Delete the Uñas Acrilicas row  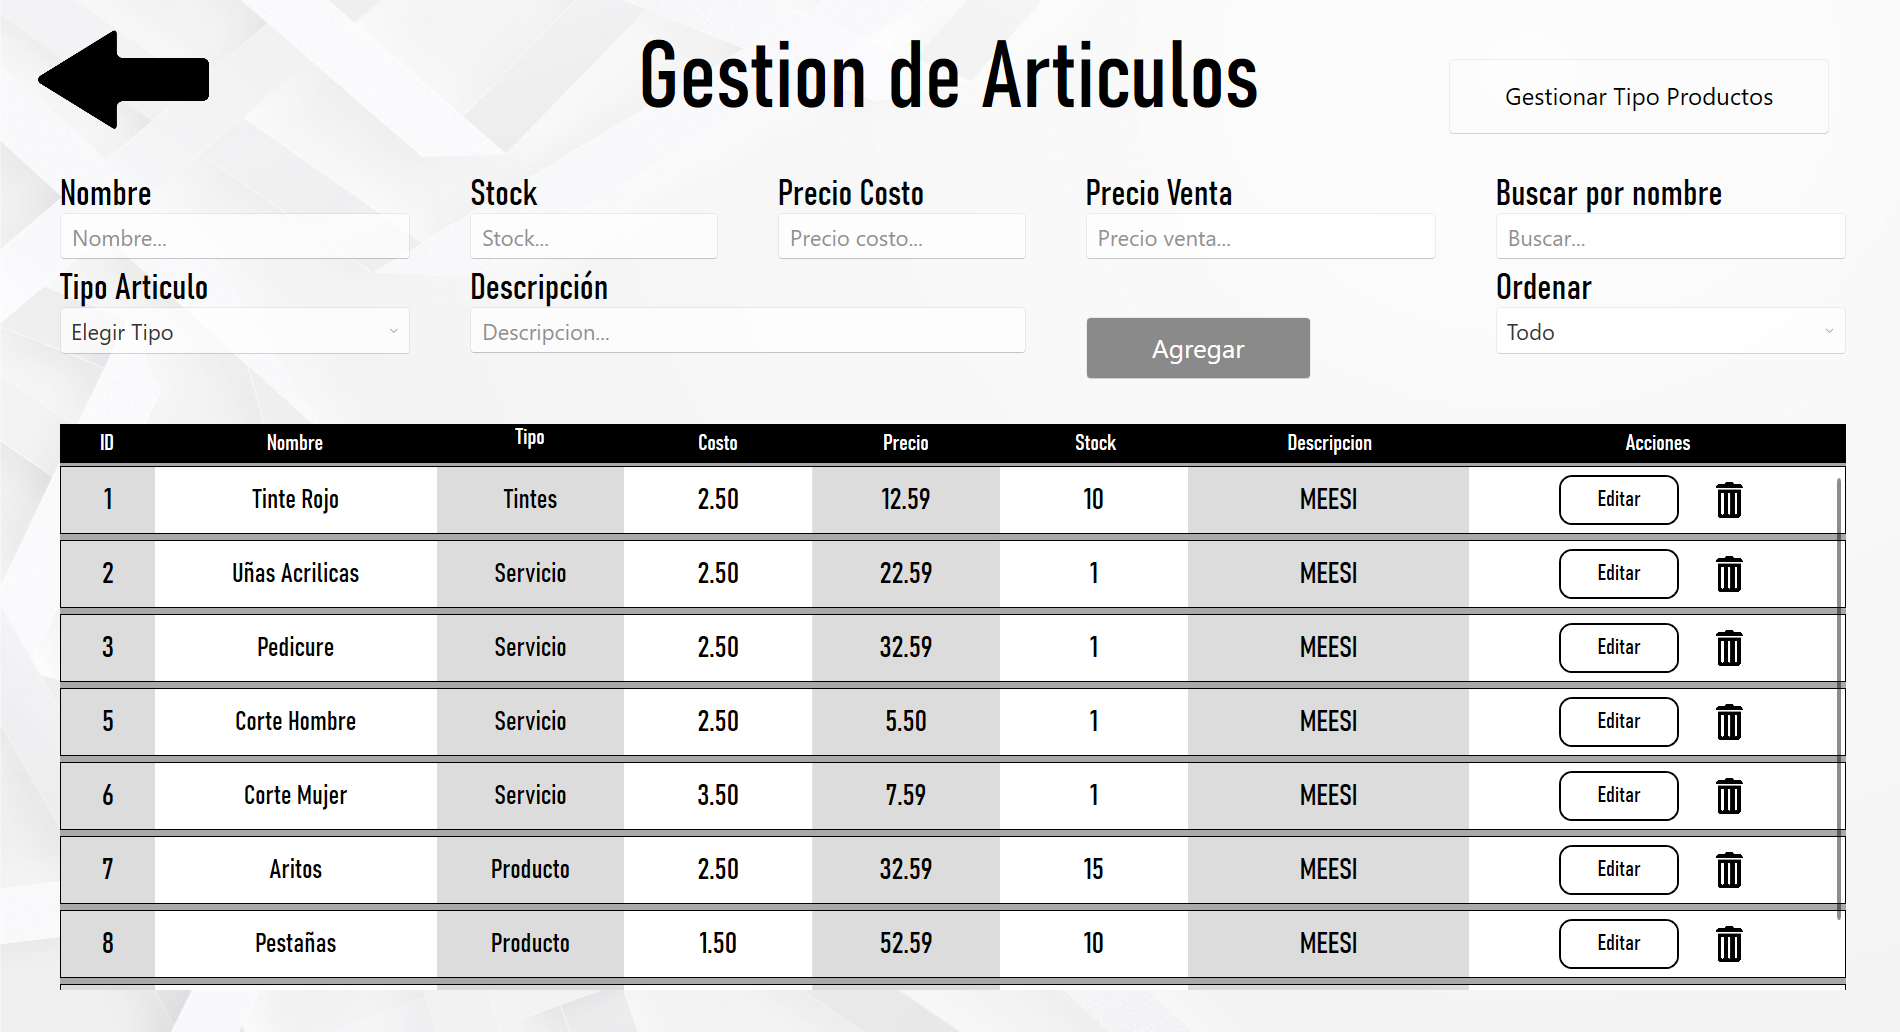1729,574
